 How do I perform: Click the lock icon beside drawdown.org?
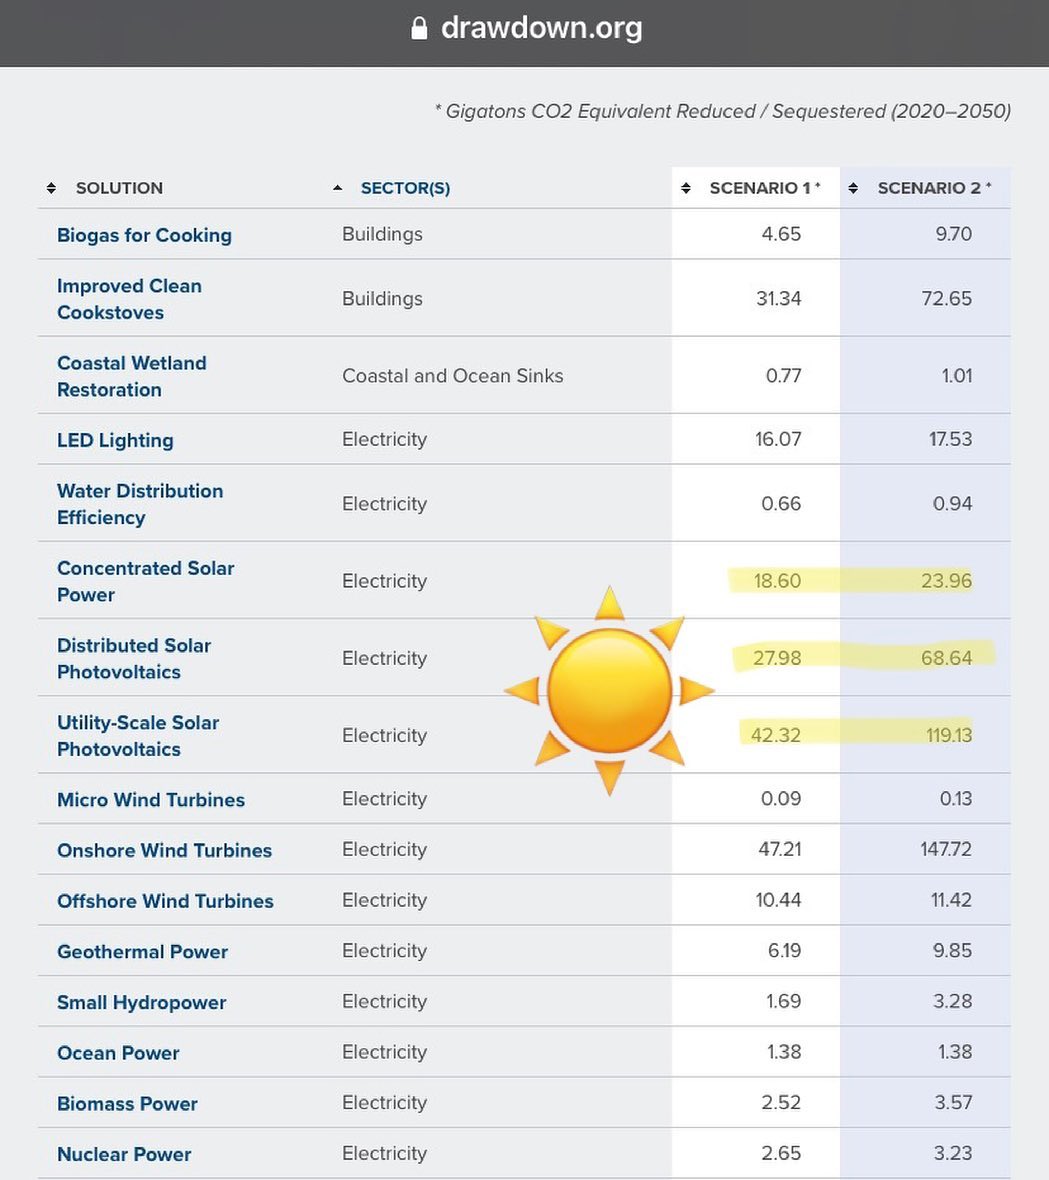click(419, 28)
